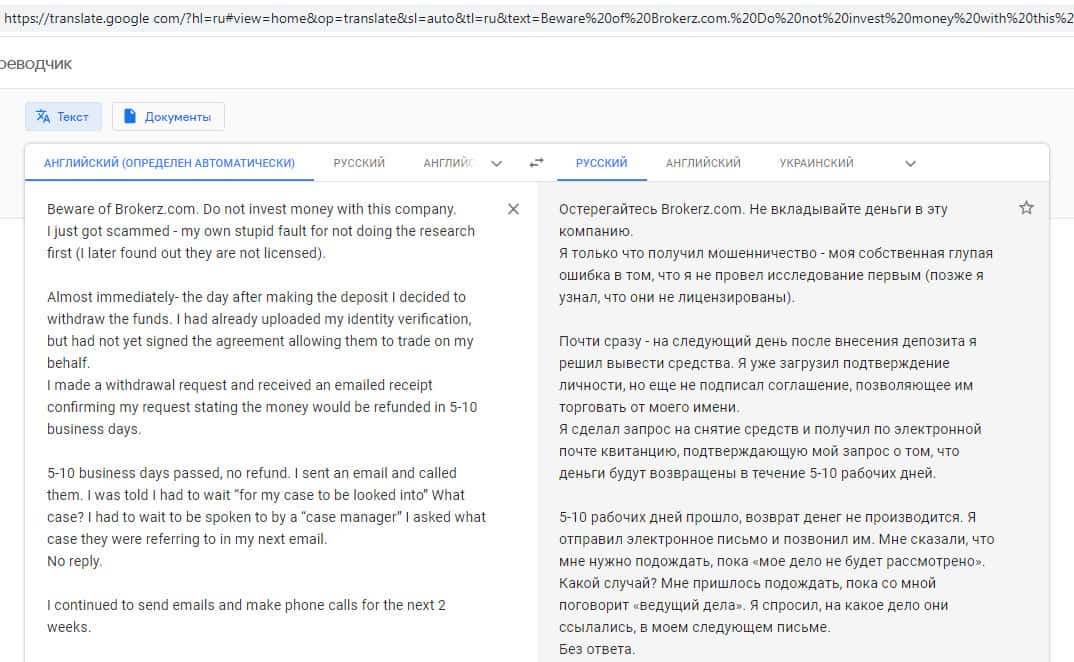The image size is (1074, 662).
Task: Select Украинский target language tab
Action: (816, 163)
